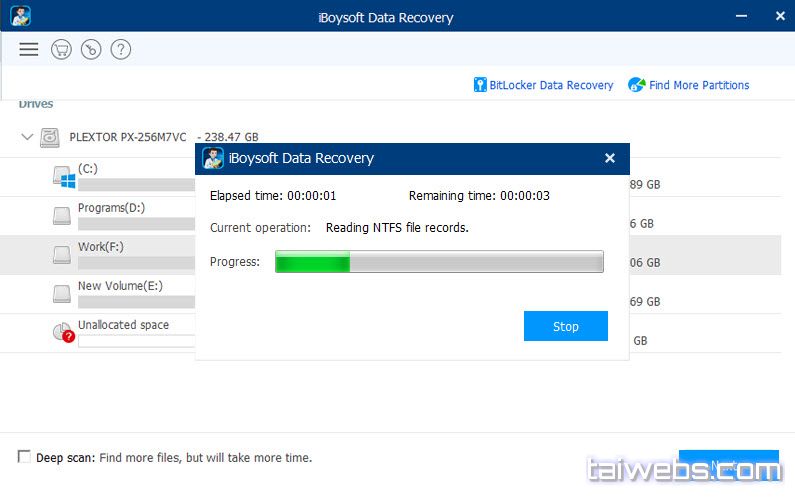Select the Programs(D:) partition
The height and width of the screenshot is (498, 795).
[x=111, y=208]
